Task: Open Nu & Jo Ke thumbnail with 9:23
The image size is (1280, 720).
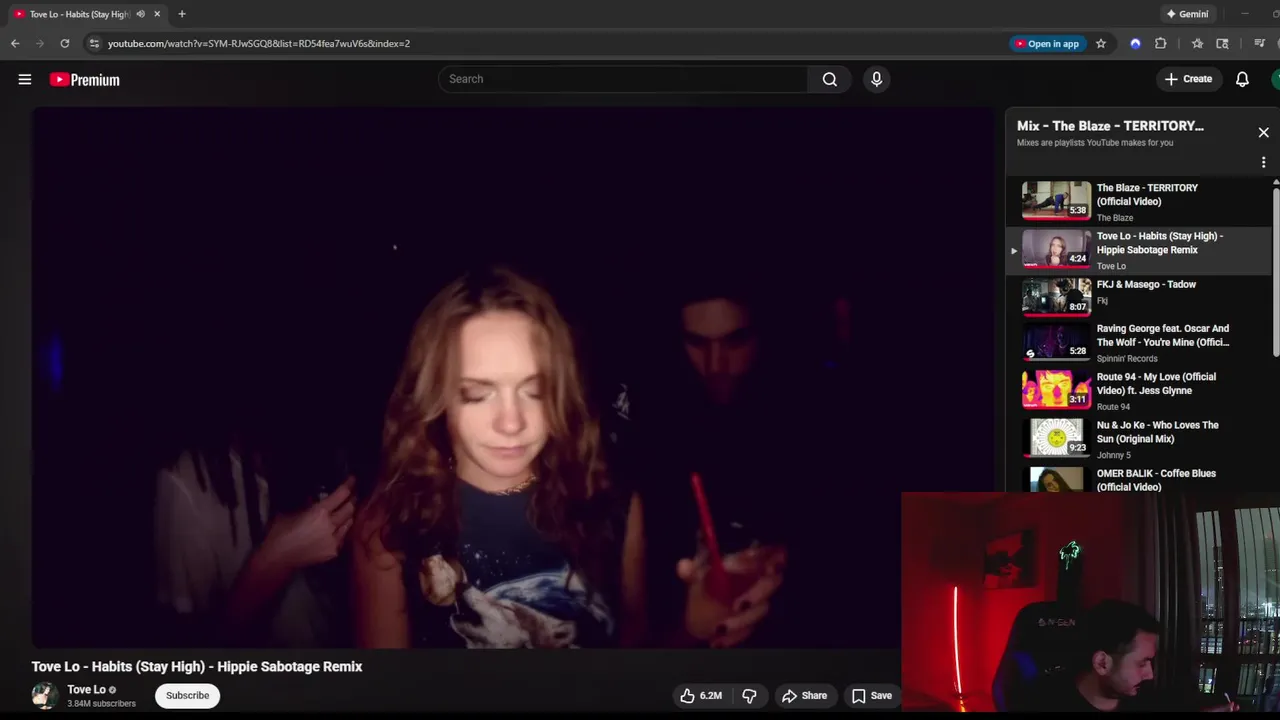Action: coord(1056,437)
